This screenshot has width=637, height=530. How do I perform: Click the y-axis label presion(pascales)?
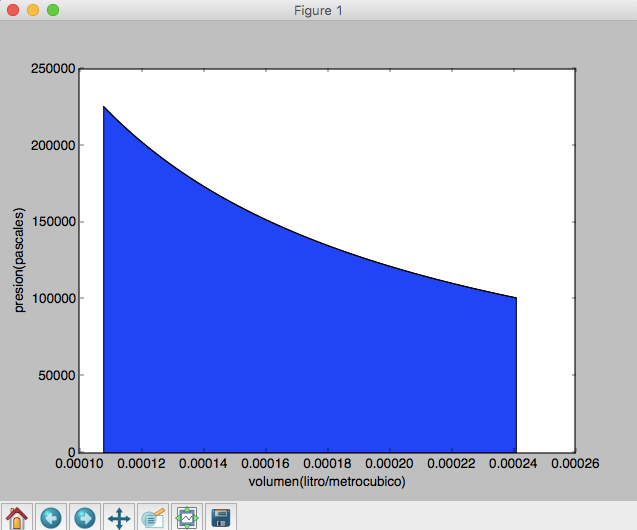(x=19, y=260)
